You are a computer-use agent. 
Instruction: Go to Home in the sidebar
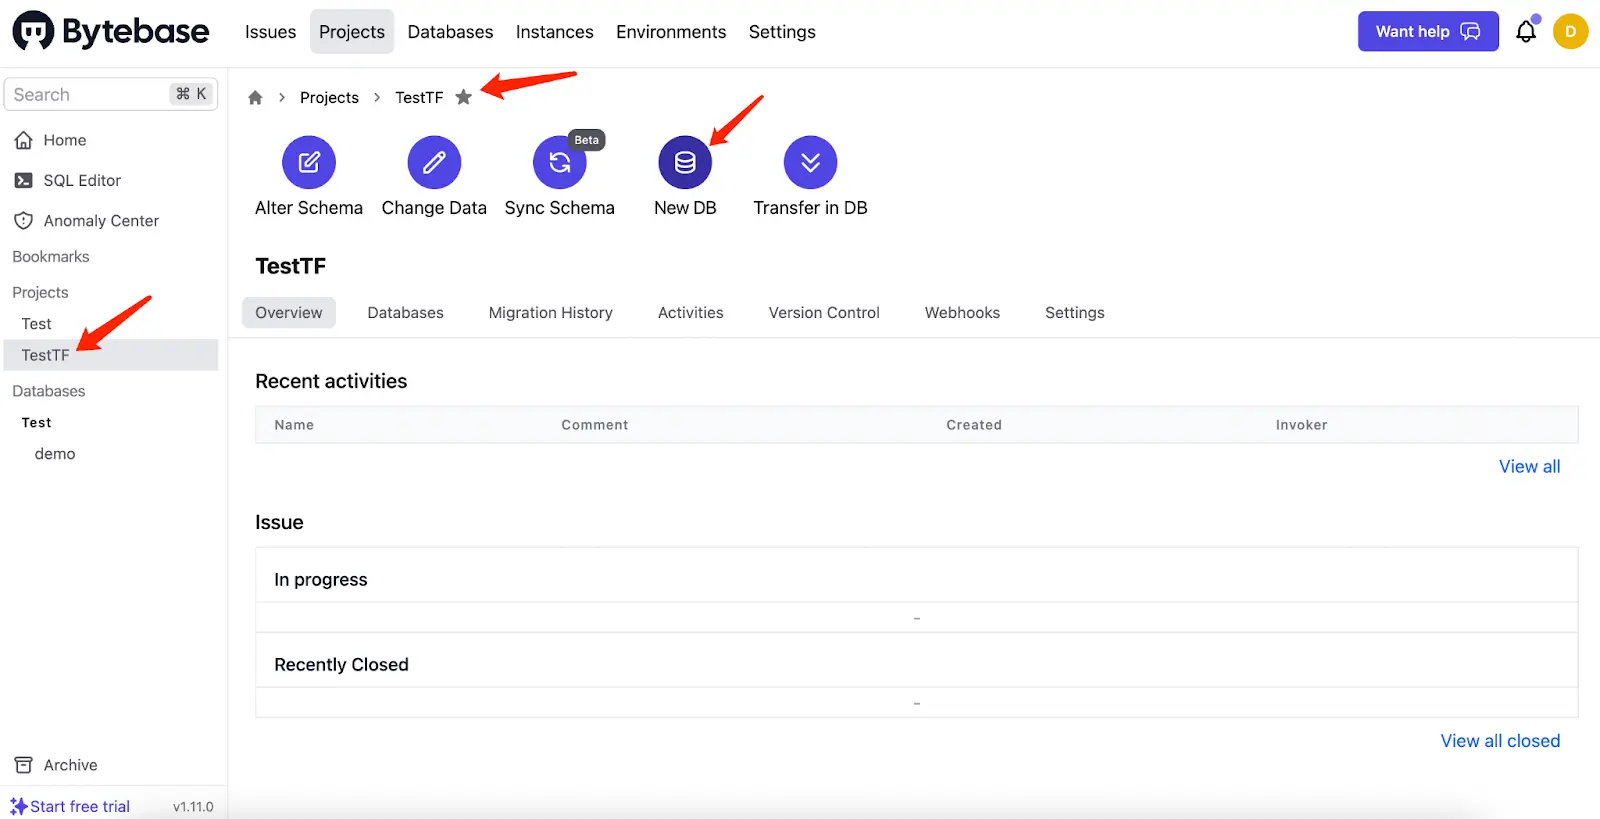(64, 140)
